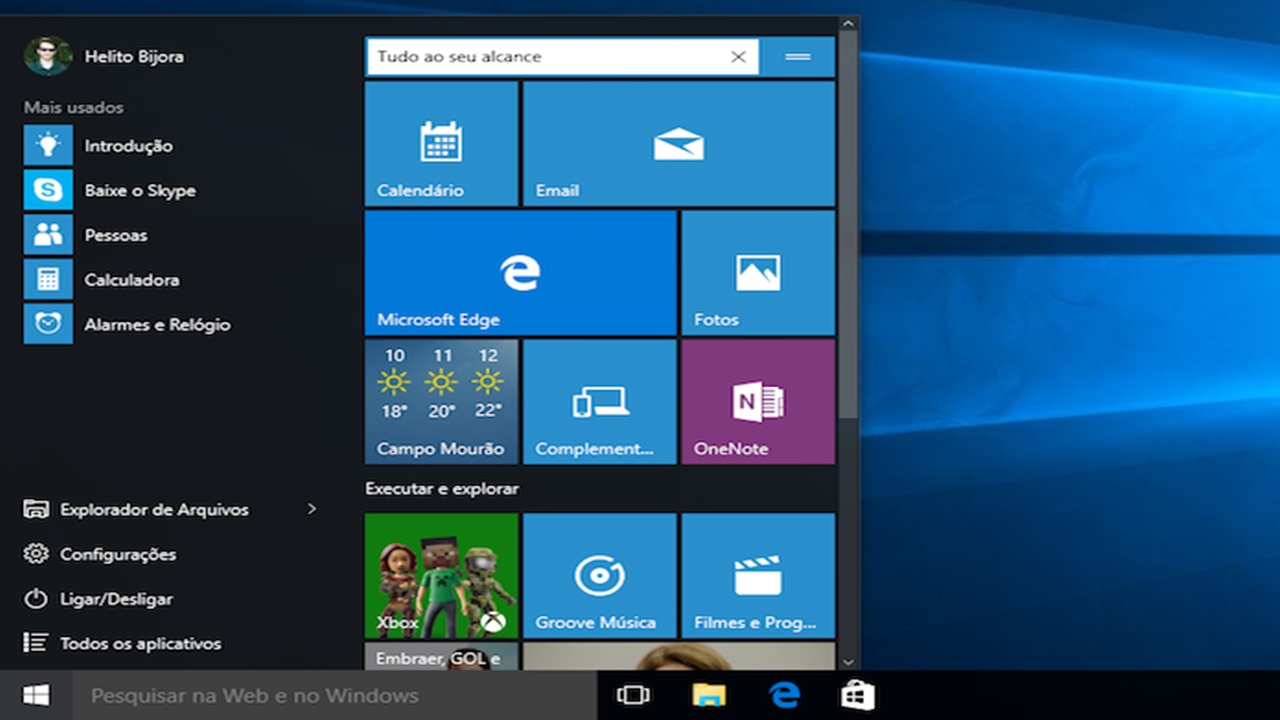Open Pessoas from the list
This screenshot has height=720, width=1280.
click(116, 235)
